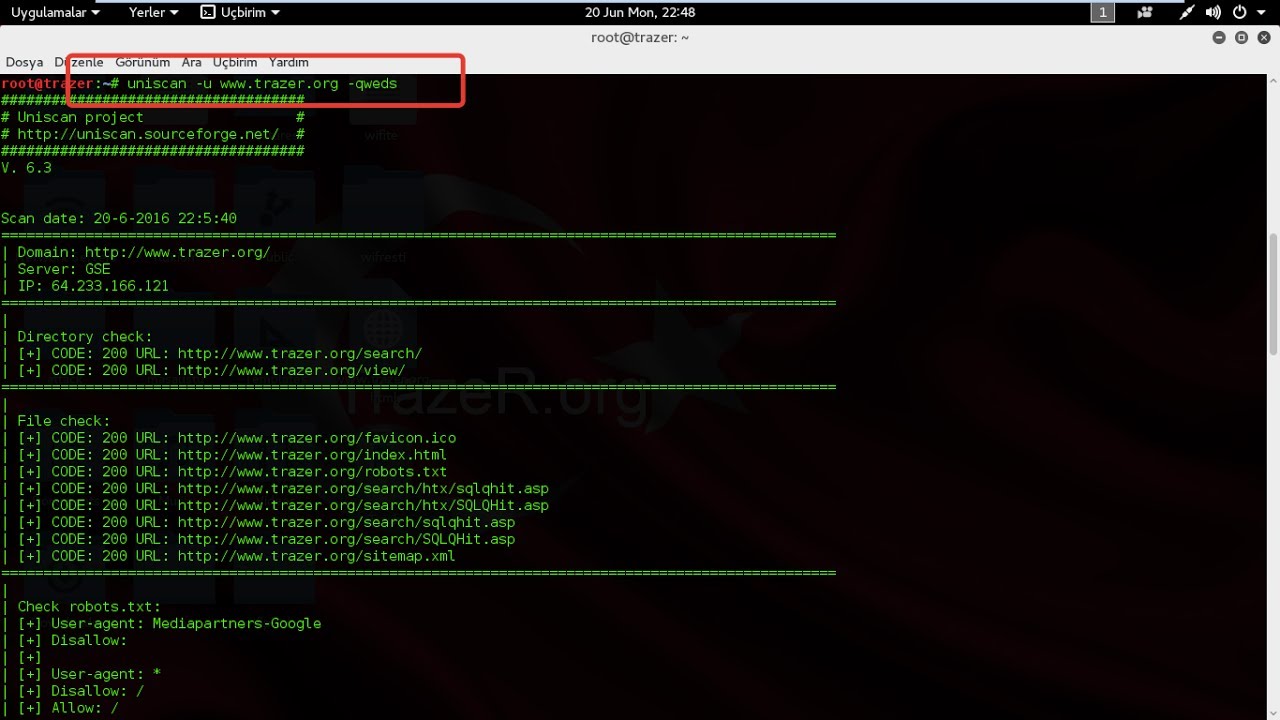Click the User-agent: Mediapartners-Google line
This screenshot has height=720, width=1280.
(x=161, y=624)
